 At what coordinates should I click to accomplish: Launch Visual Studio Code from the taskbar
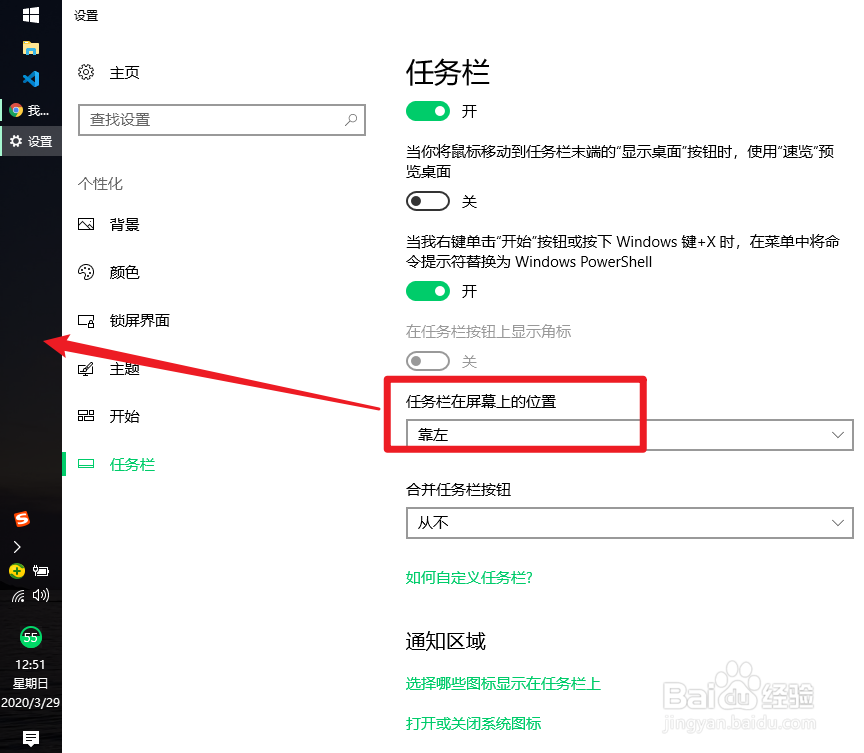pos(31,78)
